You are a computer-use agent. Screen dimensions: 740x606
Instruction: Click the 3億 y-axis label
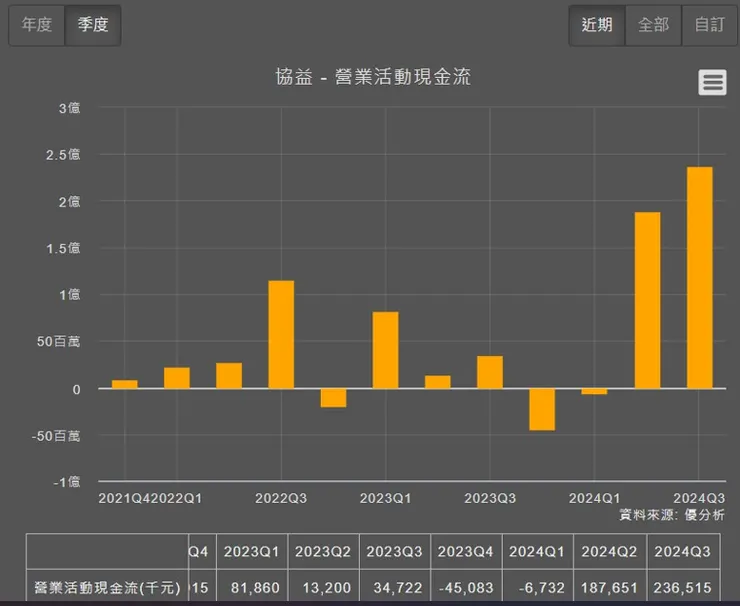69,108
